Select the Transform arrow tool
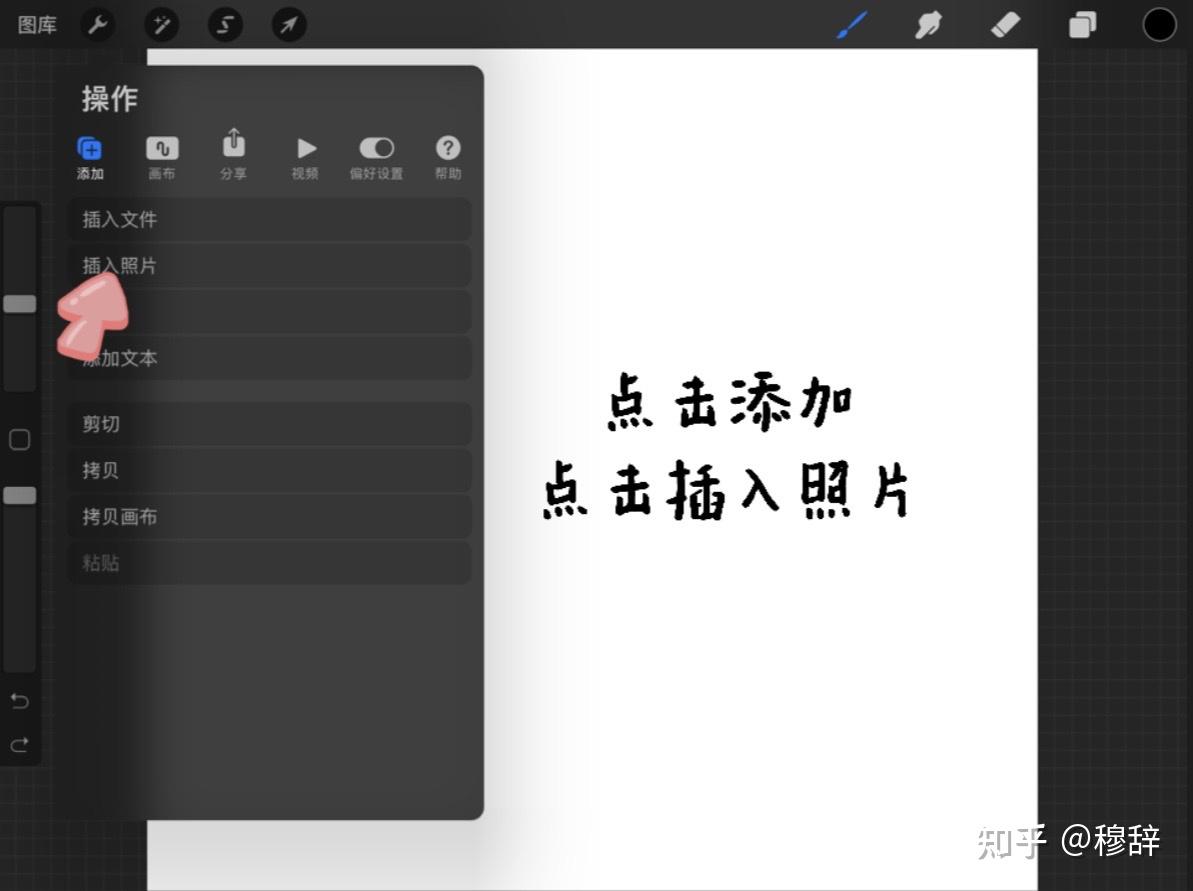The height and width of the screenshot is (891, 1193). click(x=288, y=25)
